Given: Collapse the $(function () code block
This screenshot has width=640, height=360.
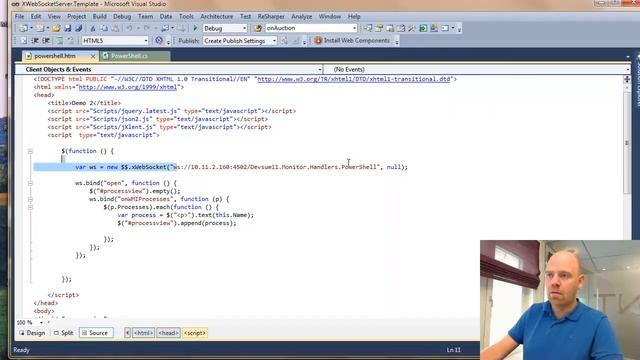Looking at the screenshot, I should [30, 151].
